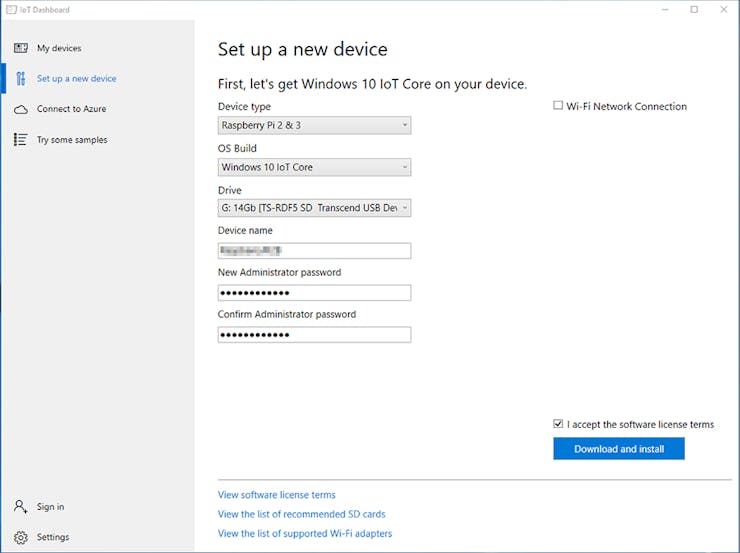
Task: Open the Drive selection dropdown
Action: [x=314, y=208]
